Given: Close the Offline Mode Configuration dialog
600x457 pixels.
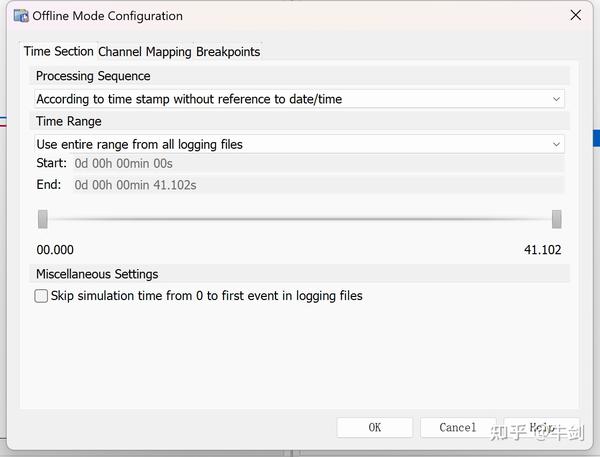Looking at the screenshot, I should (x=576, y=15).
